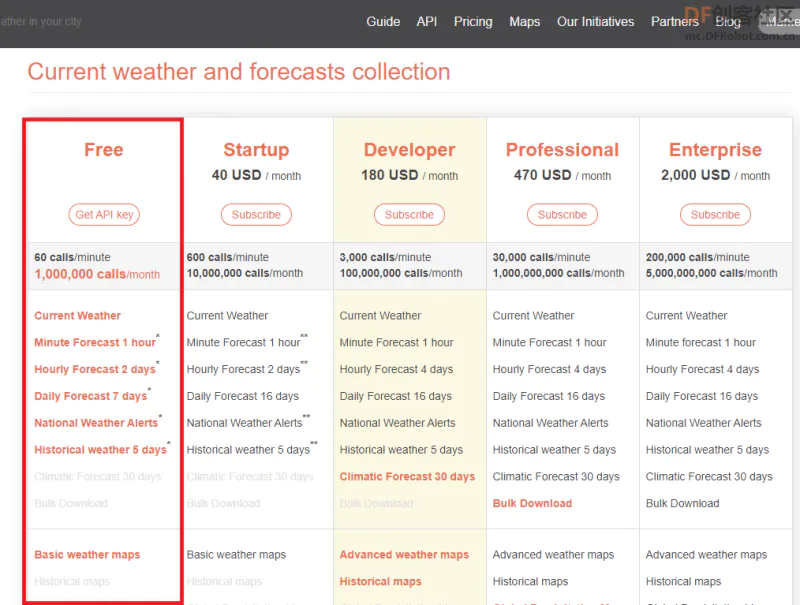This screenshot has width=800, height=605.
Task: Click 30,000 calls/minute in Professional column
Action: click(541, 257)
